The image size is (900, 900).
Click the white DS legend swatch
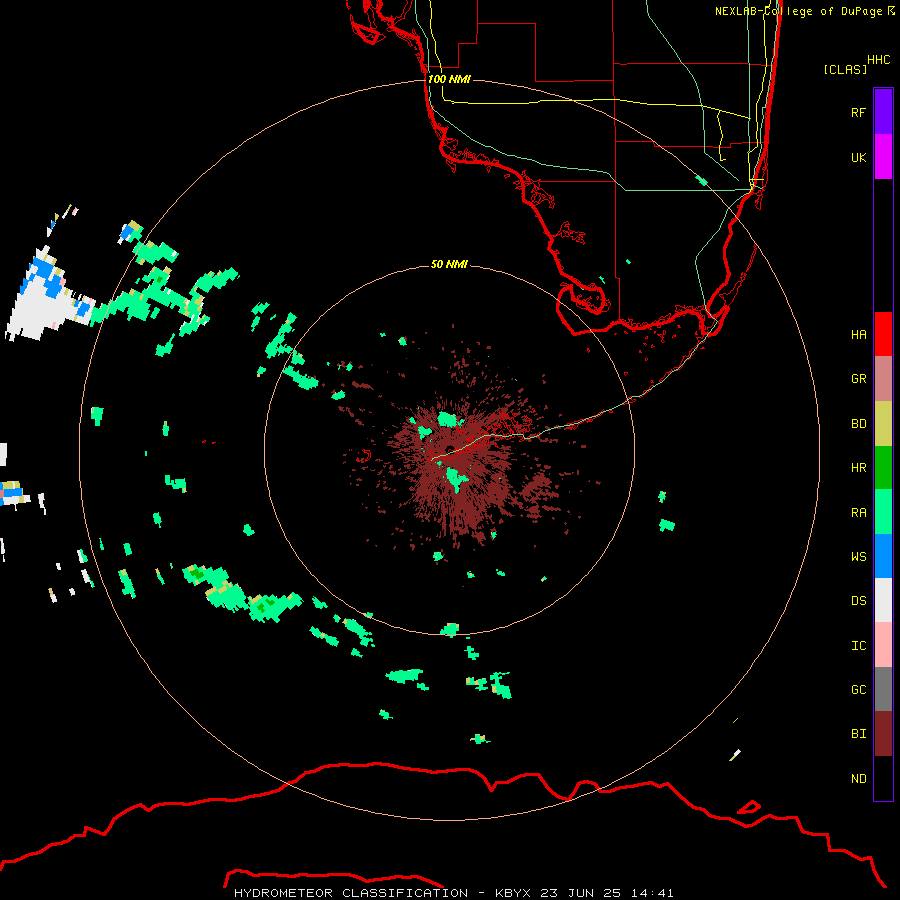click(883, 600)
